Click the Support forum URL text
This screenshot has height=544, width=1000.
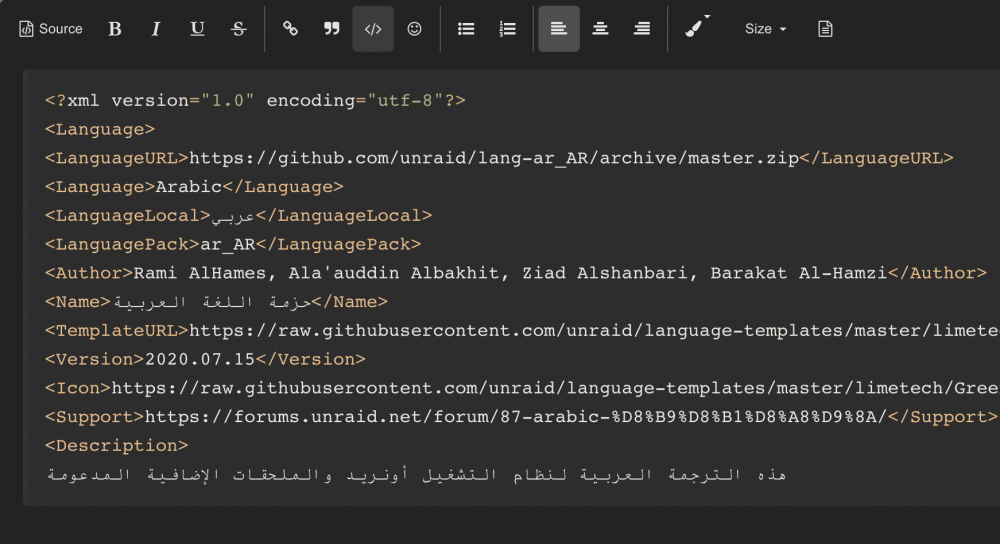point(516,417)
